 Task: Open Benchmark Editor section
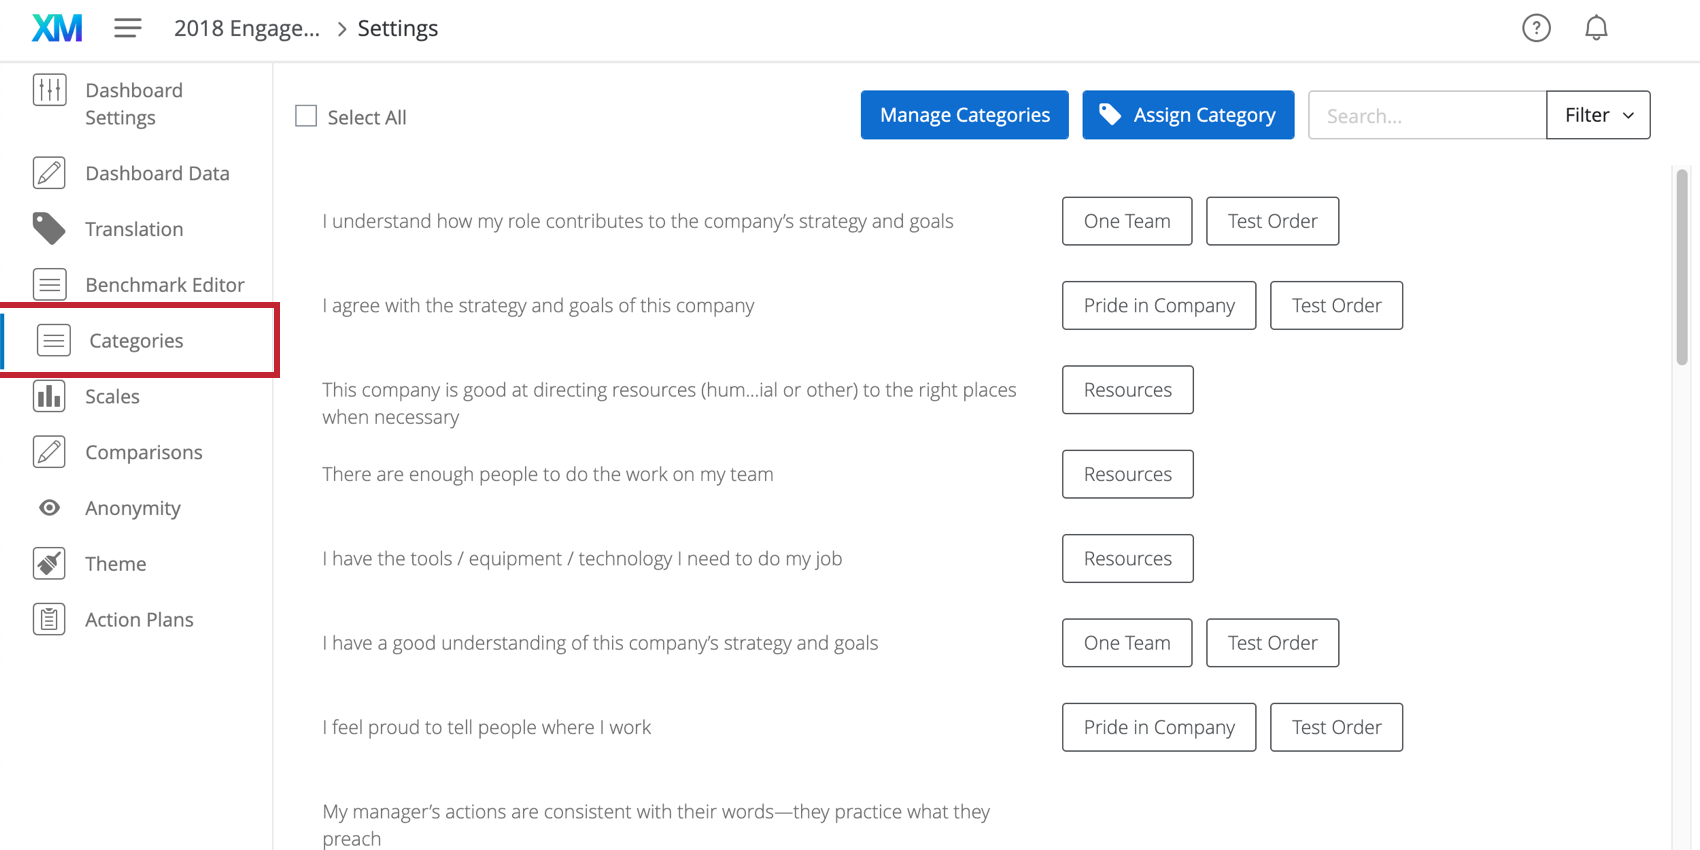click(x=164, y=285)
